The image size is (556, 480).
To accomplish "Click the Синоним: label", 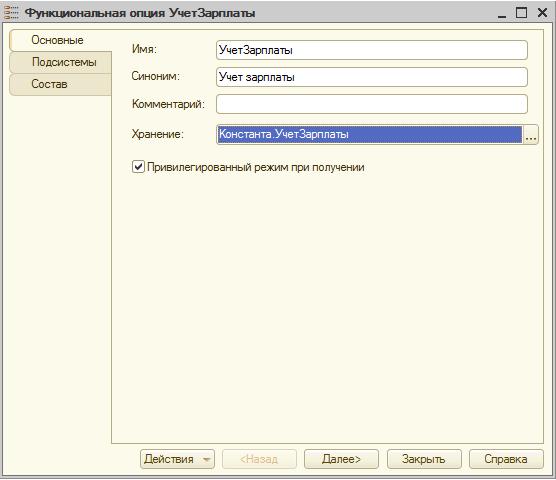I will pyautogui.click(x=156, y=76).
